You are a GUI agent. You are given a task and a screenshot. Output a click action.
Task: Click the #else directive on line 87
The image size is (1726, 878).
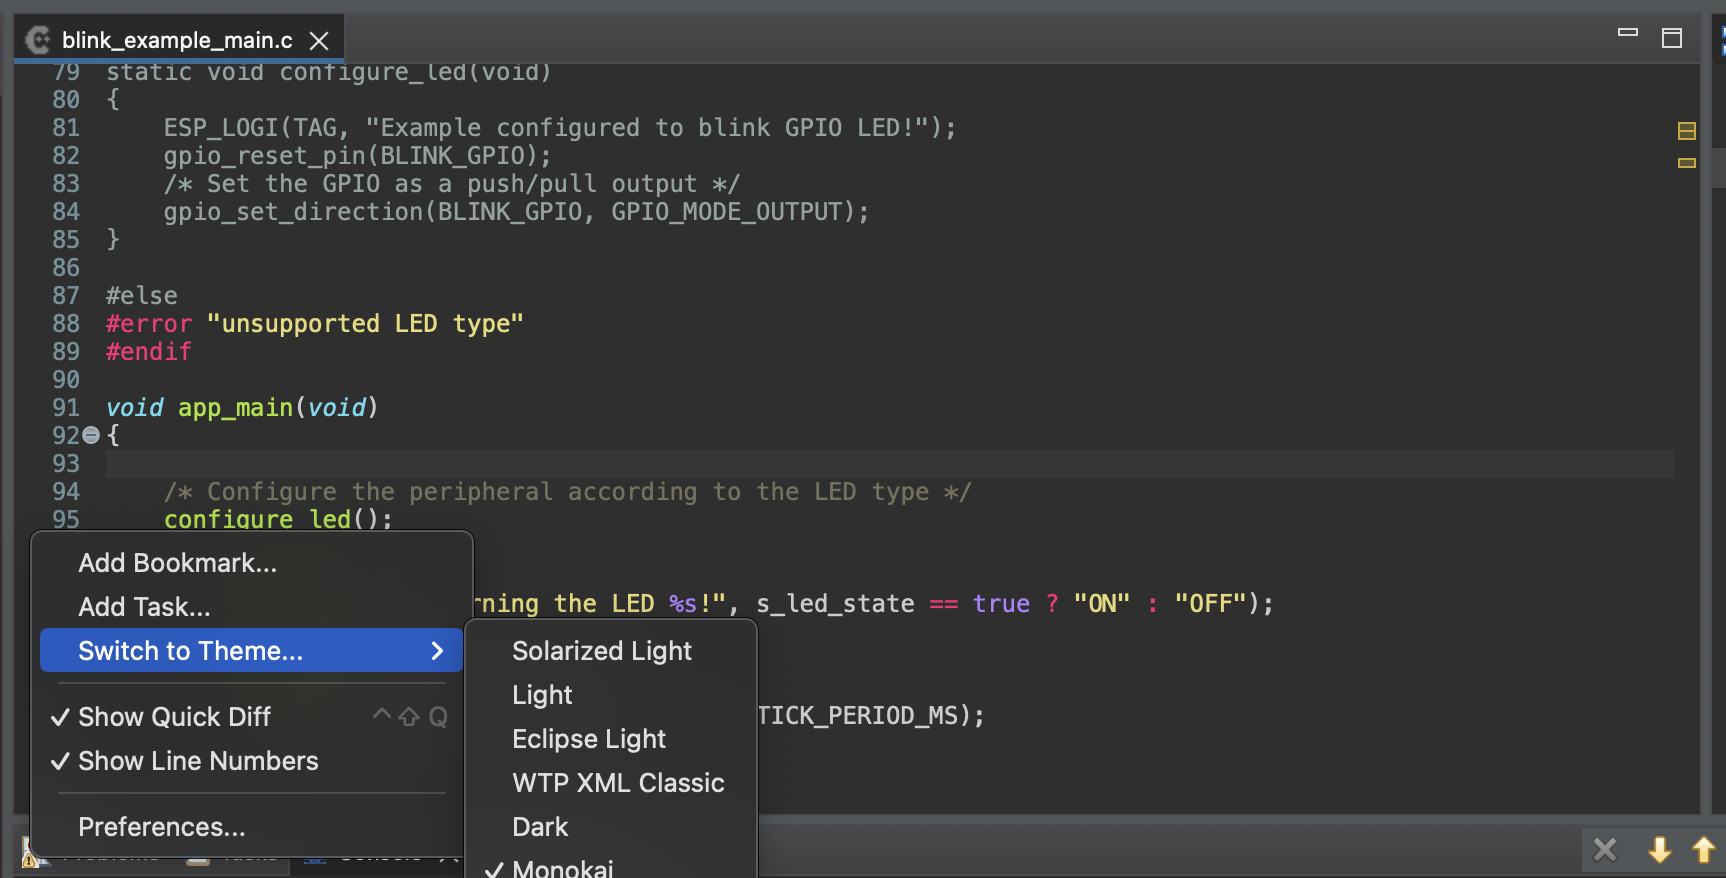tap(141, 296)
